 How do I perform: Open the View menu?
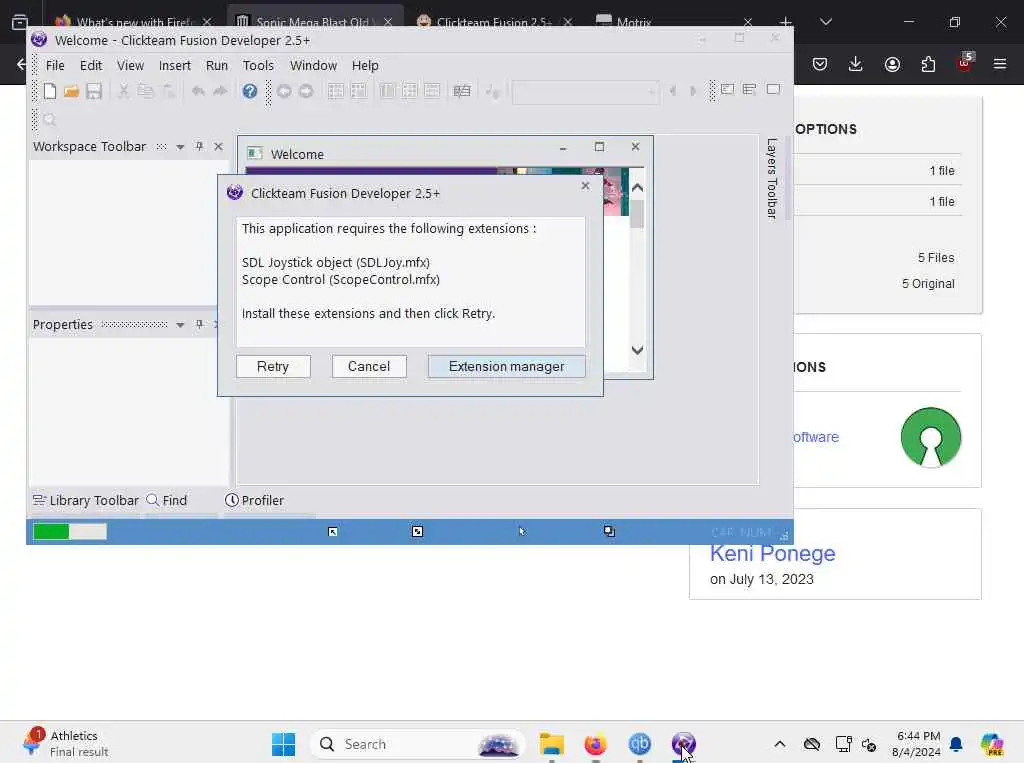130,65
